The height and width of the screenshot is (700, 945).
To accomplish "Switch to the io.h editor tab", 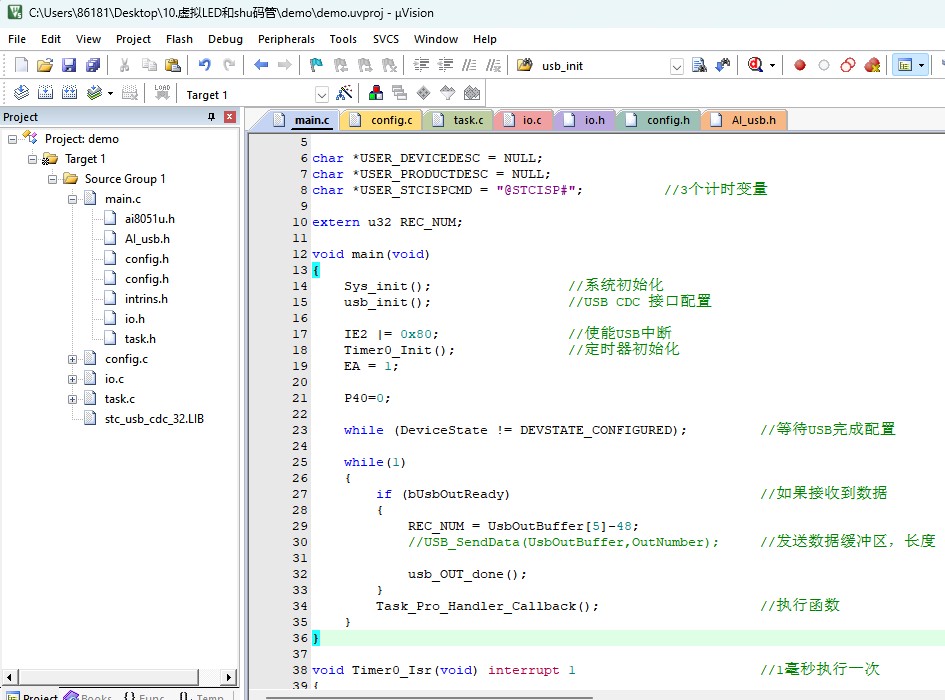I will click(x=584, y=120).
